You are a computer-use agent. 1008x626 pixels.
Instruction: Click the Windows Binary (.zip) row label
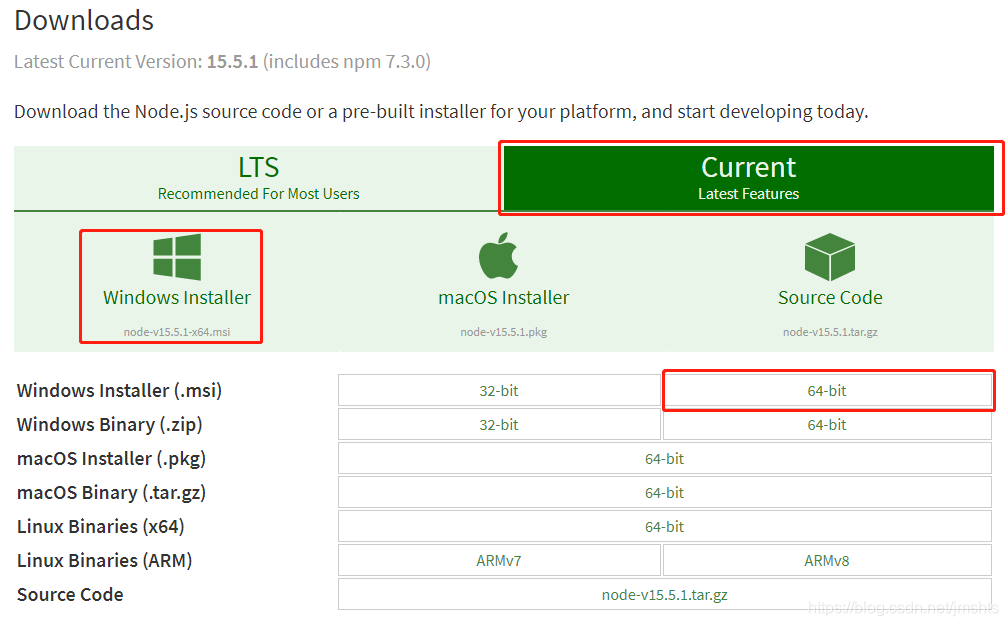click(x=110, y=425)
